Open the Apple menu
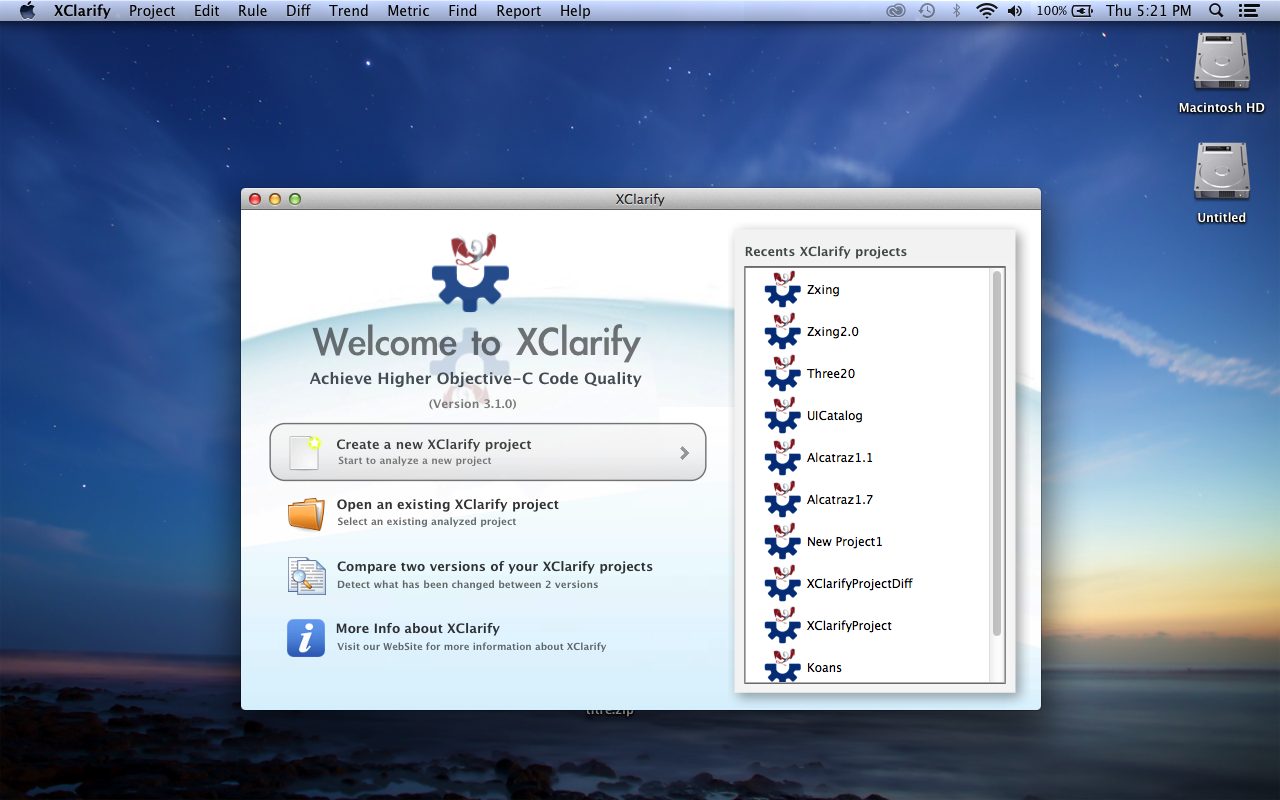Image resolution: width=1280 pixels, height=800 pixels. (27, 11)
